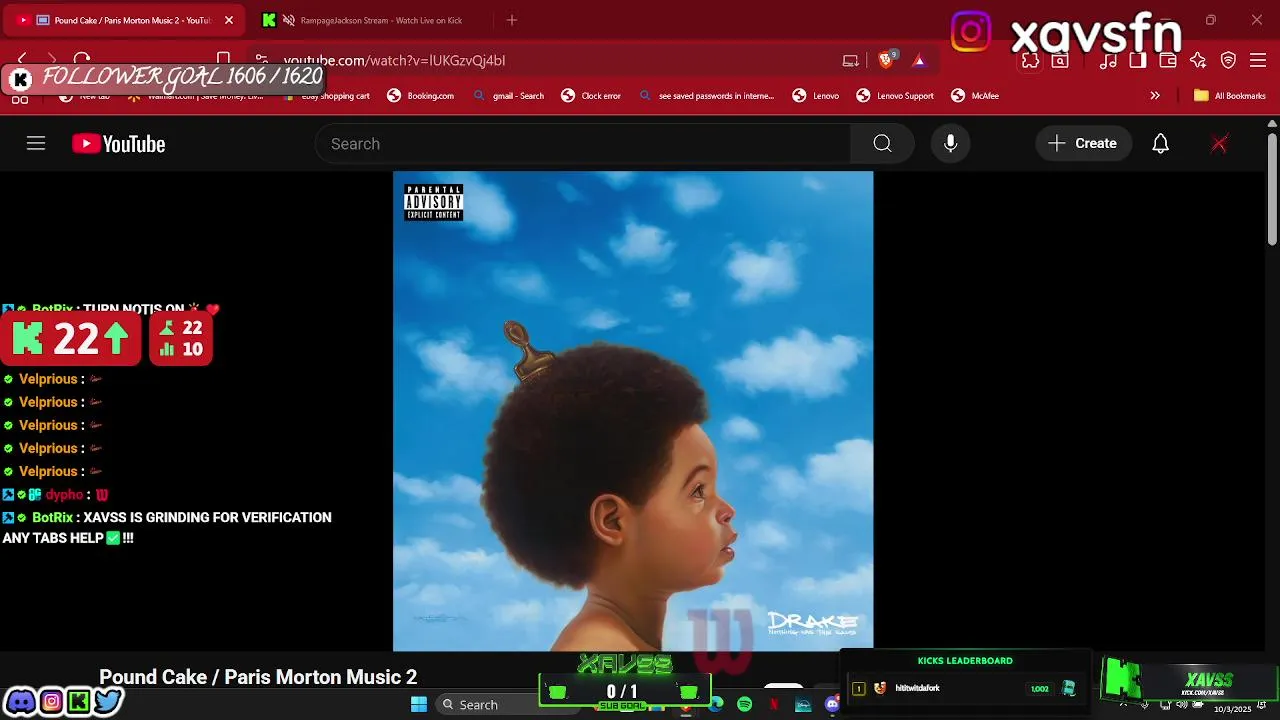Open the taskbar date 10/3/2025
1280x720 pixels.
1232,708
